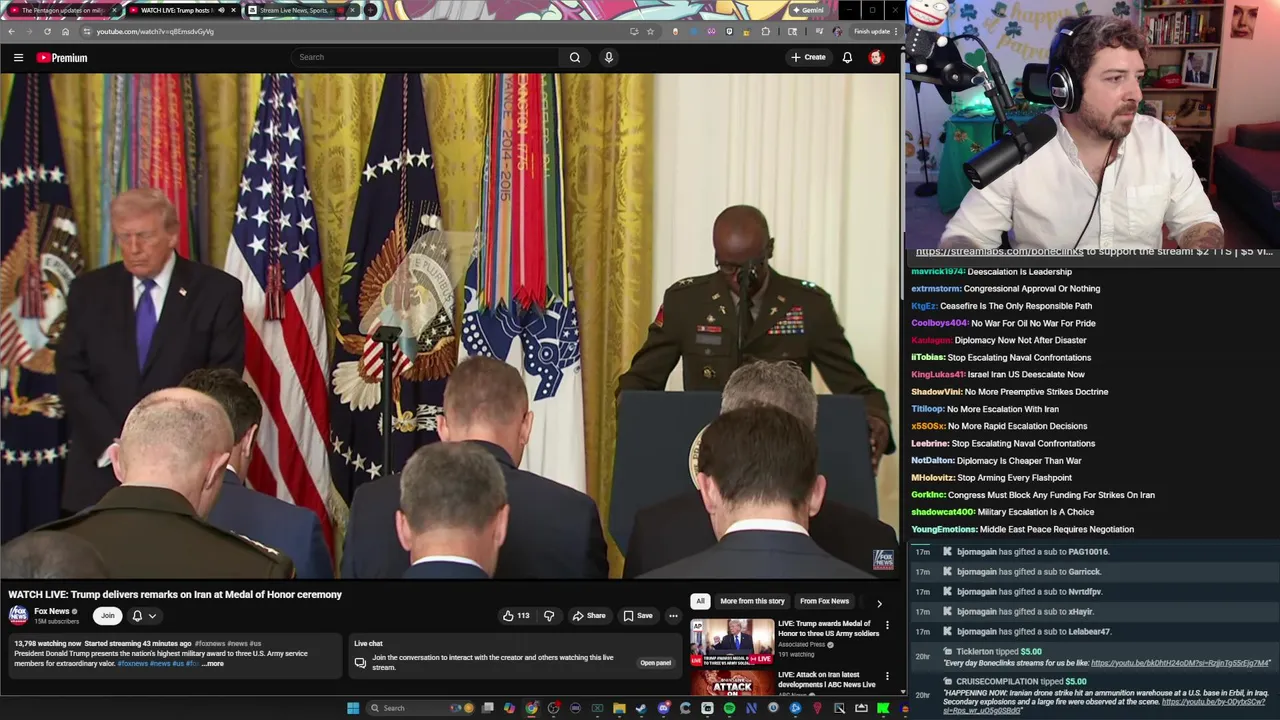This screenshot has height=720, width=1280.
Task: Click bjornagain gifted sub to xHayir row
Action: click(1094, 612)
